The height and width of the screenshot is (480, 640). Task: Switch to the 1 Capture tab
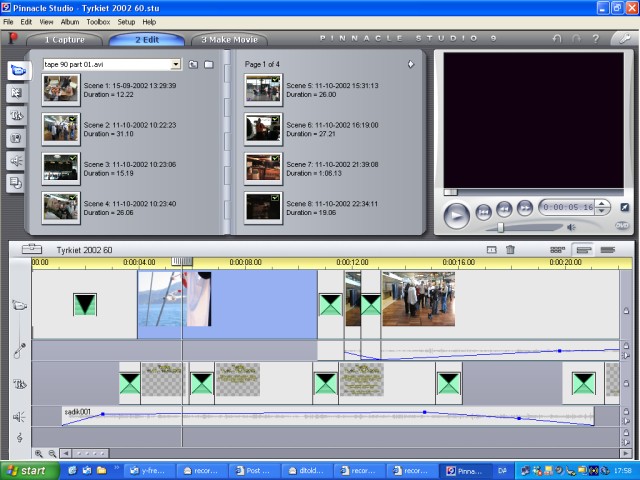(64, 40)
